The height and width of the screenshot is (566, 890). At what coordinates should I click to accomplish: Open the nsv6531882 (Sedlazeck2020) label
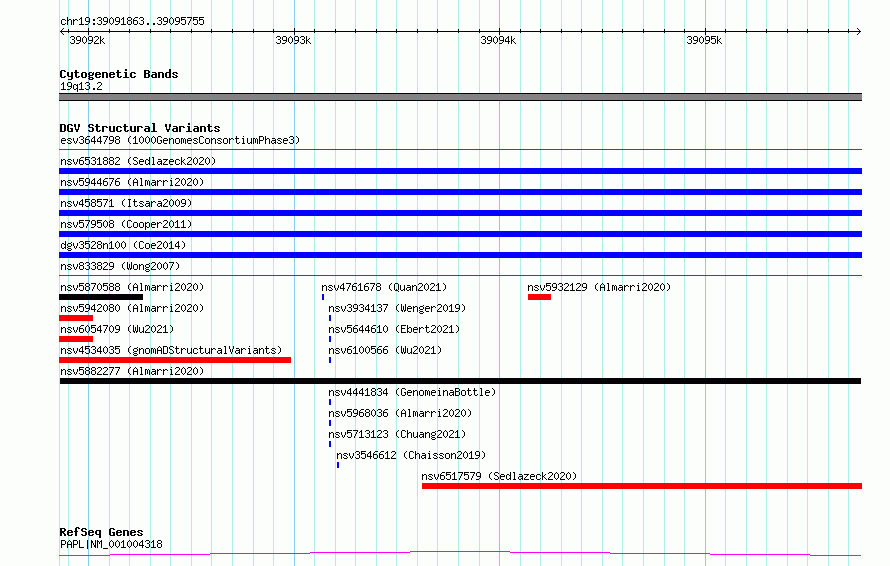(138, 161)
